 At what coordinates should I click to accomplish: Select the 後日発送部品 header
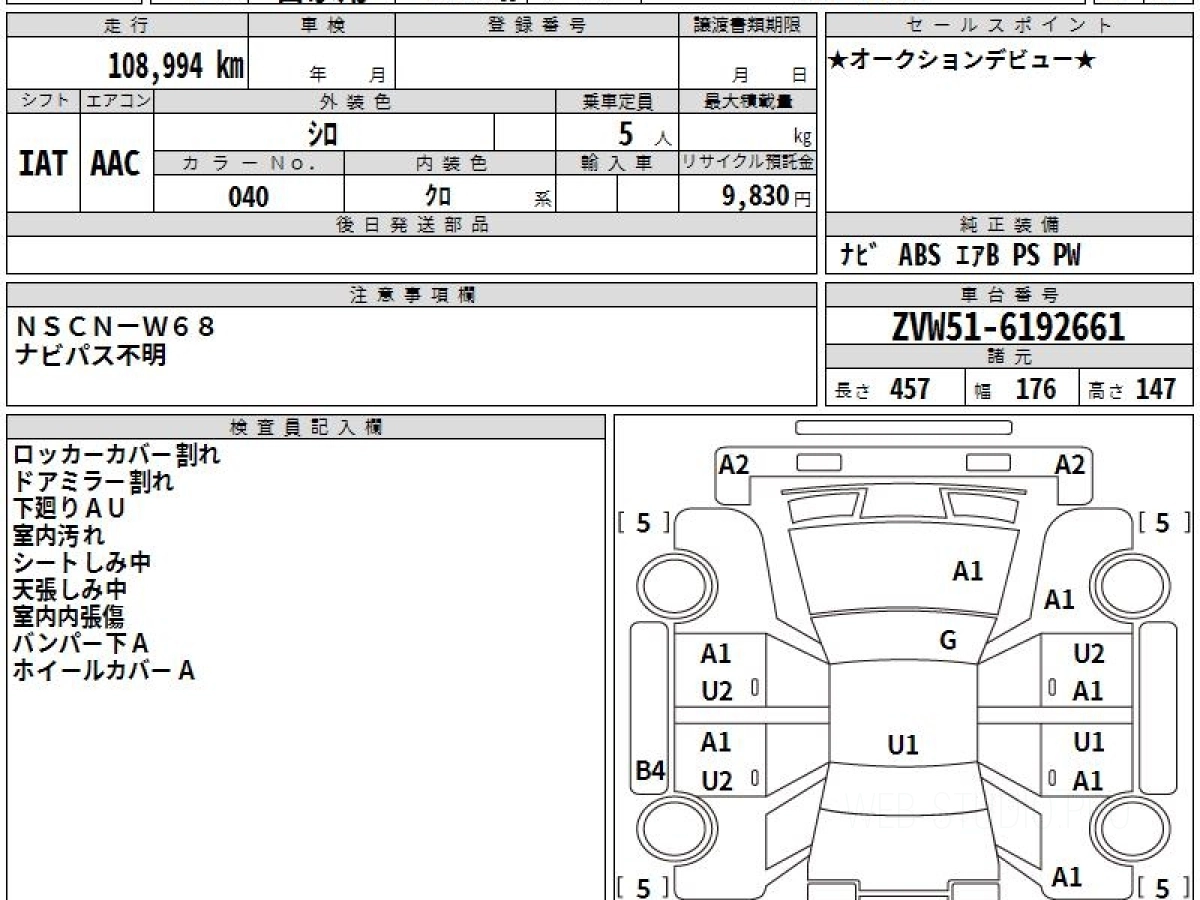pyautogui.click(x=412, y=225)
